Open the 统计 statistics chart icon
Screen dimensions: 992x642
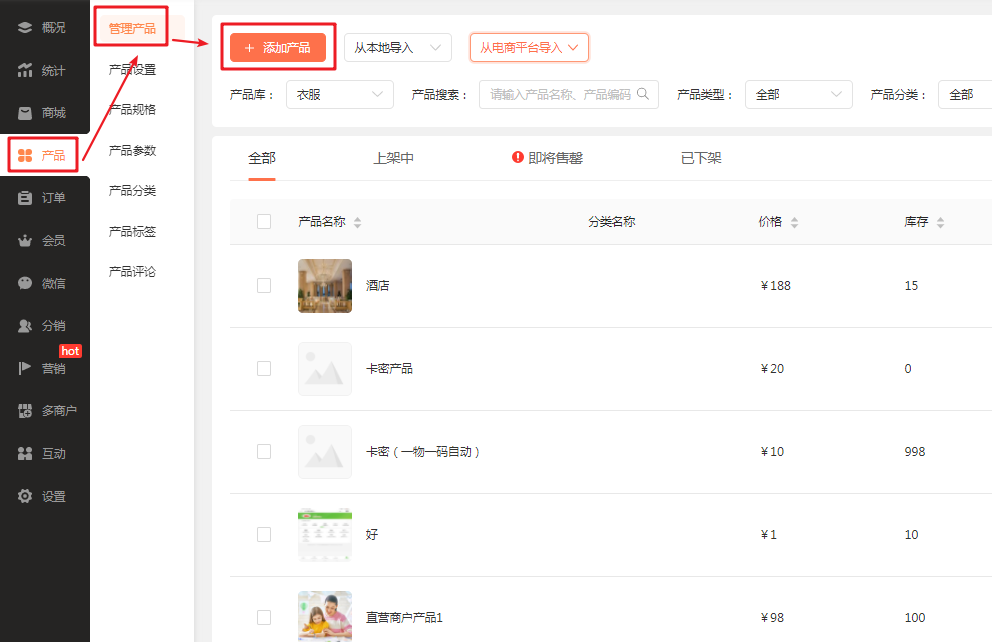coord(25,70)
